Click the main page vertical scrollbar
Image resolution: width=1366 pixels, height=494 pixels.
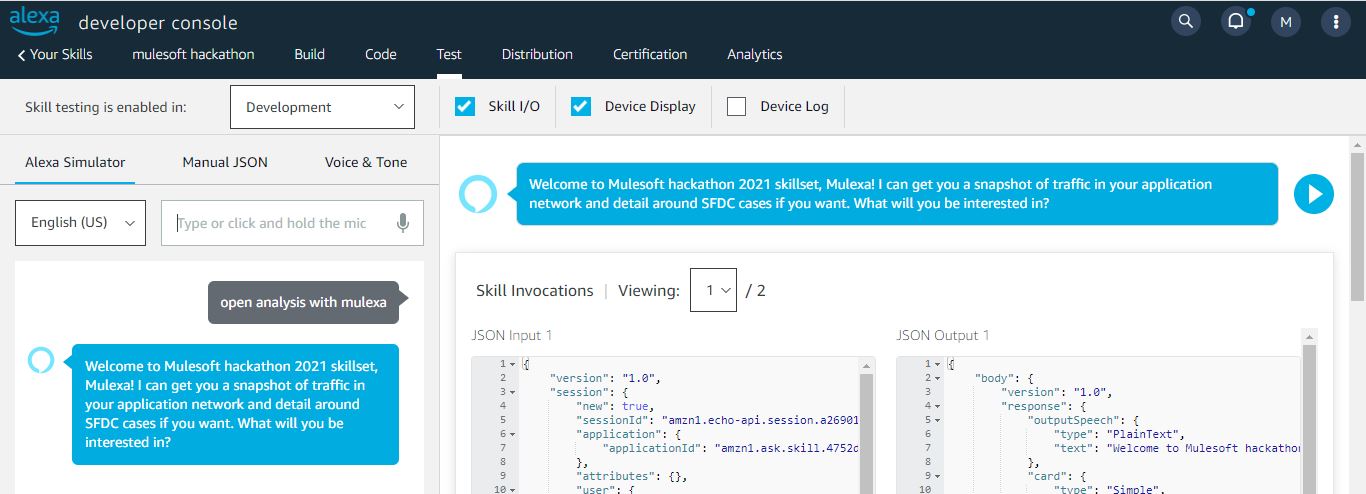[1357, 226]
